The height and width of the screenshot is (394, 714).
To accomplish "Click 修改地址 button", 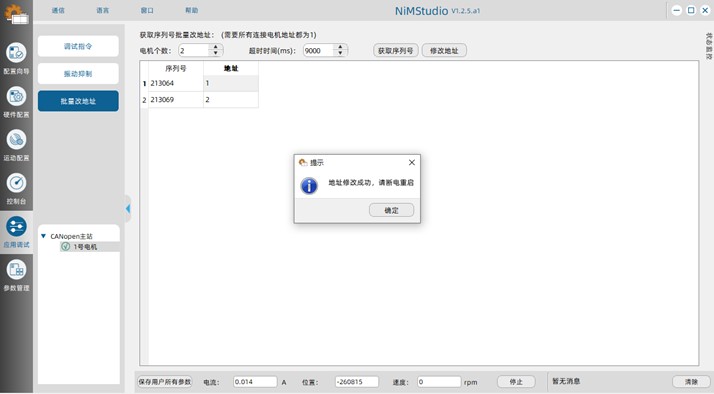I will [444, 51].
